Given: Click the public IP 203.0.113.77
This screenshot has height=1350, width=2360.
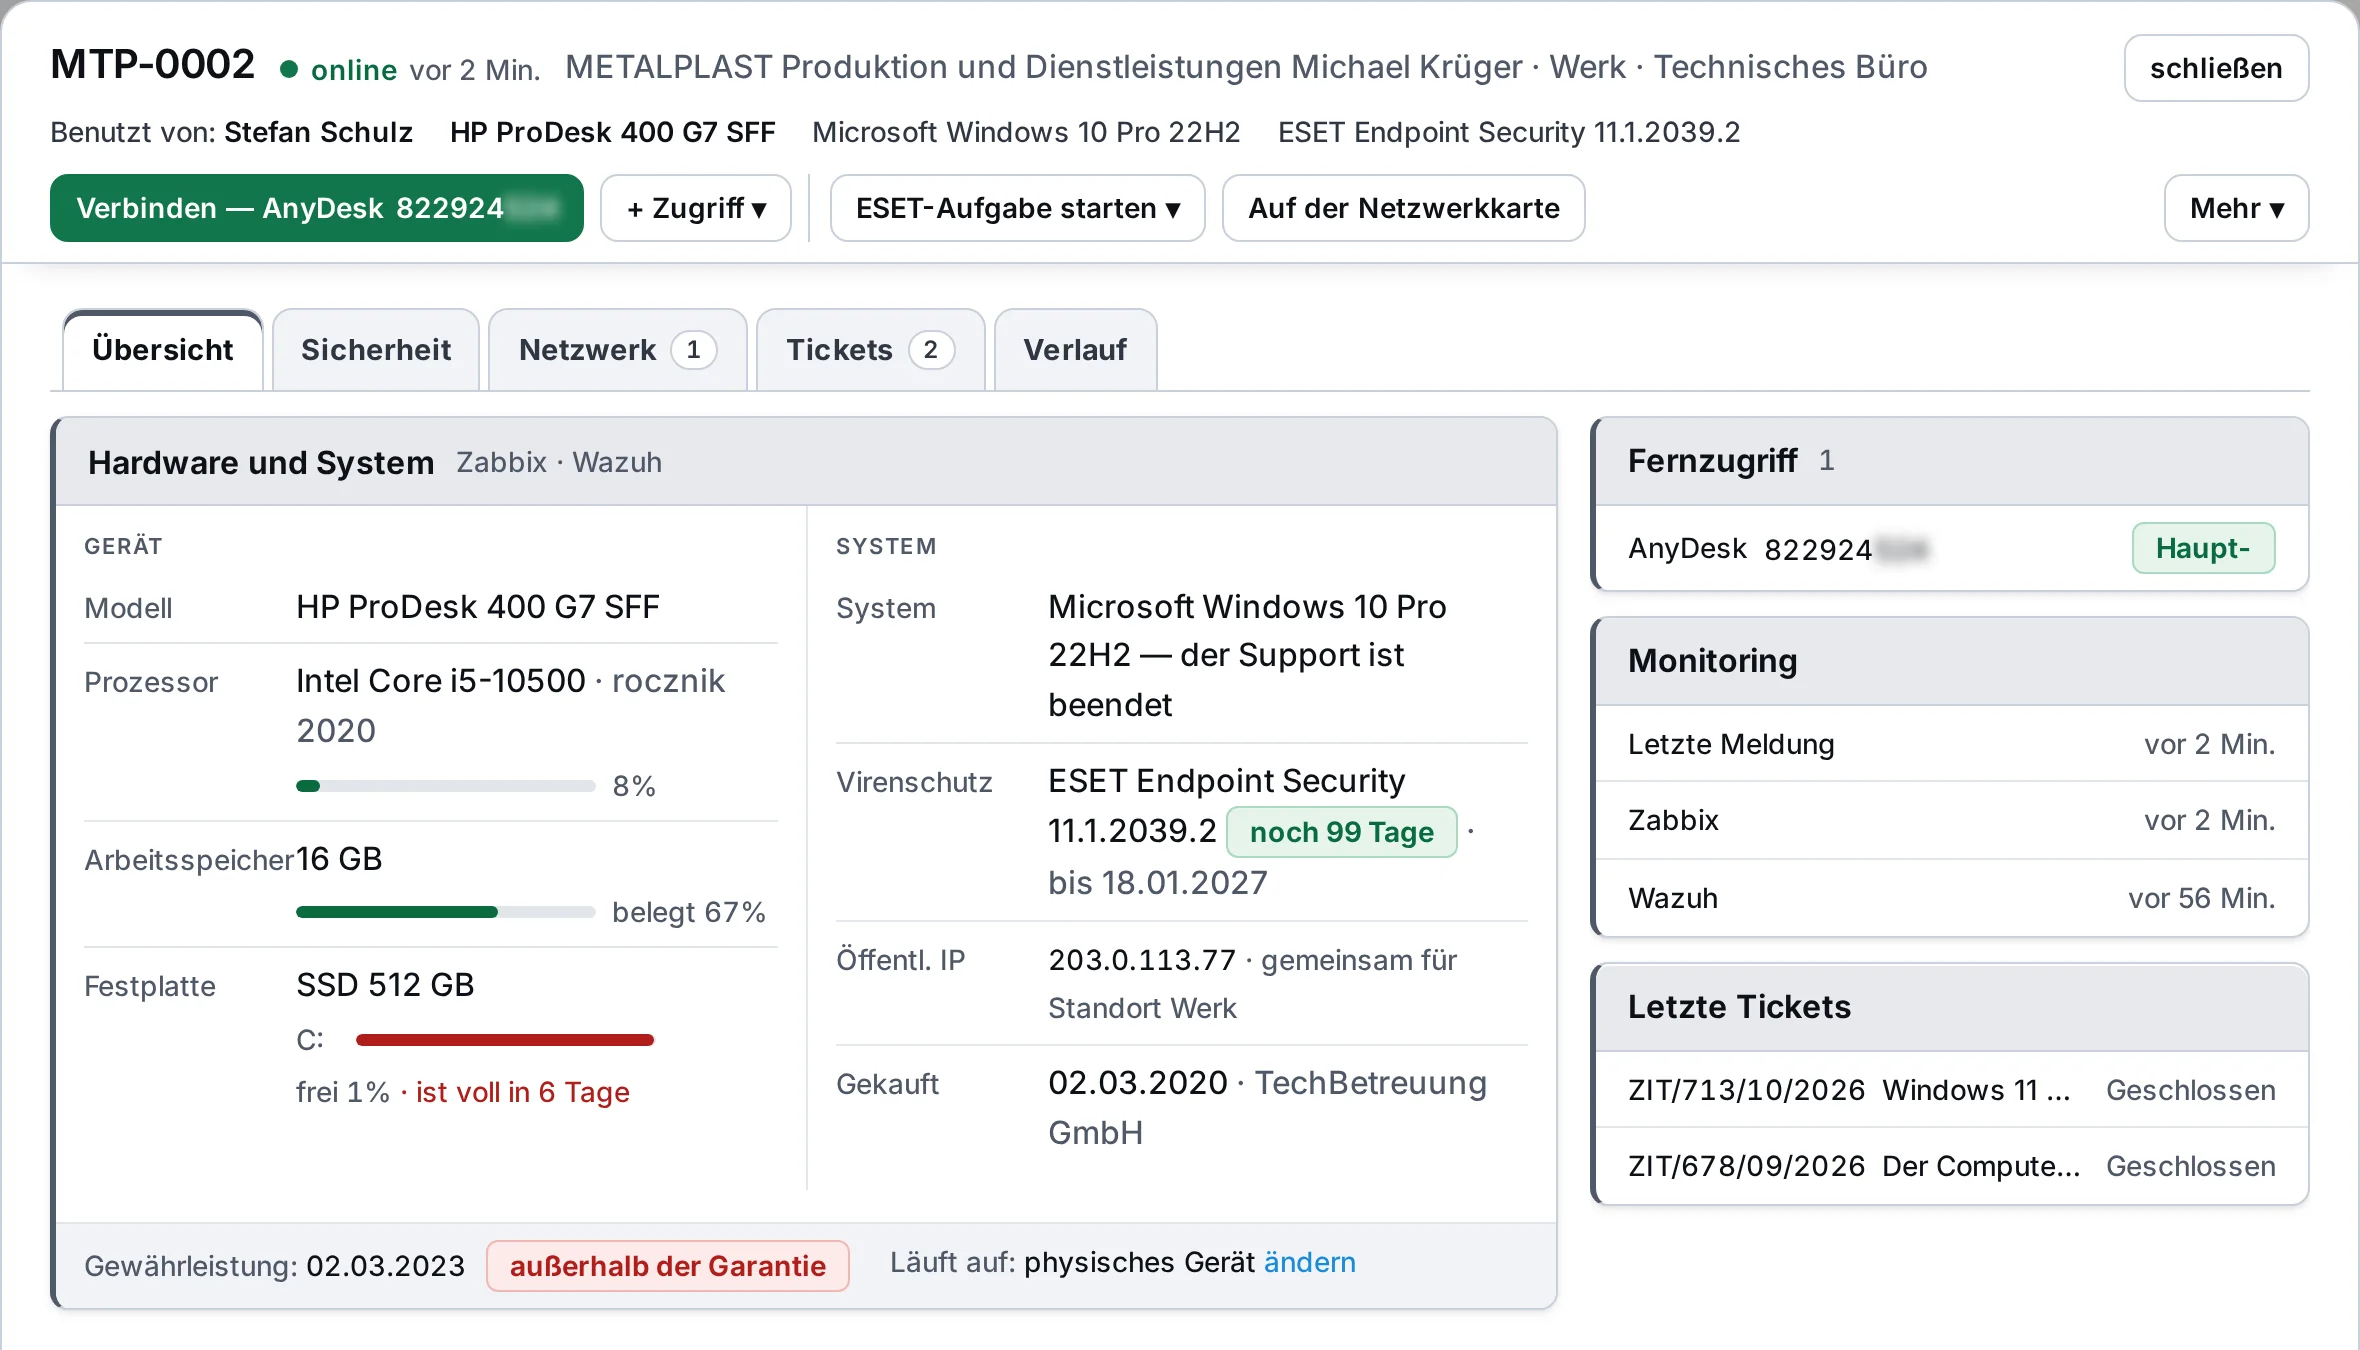Looking at the screenshot, I should 1142,960.
